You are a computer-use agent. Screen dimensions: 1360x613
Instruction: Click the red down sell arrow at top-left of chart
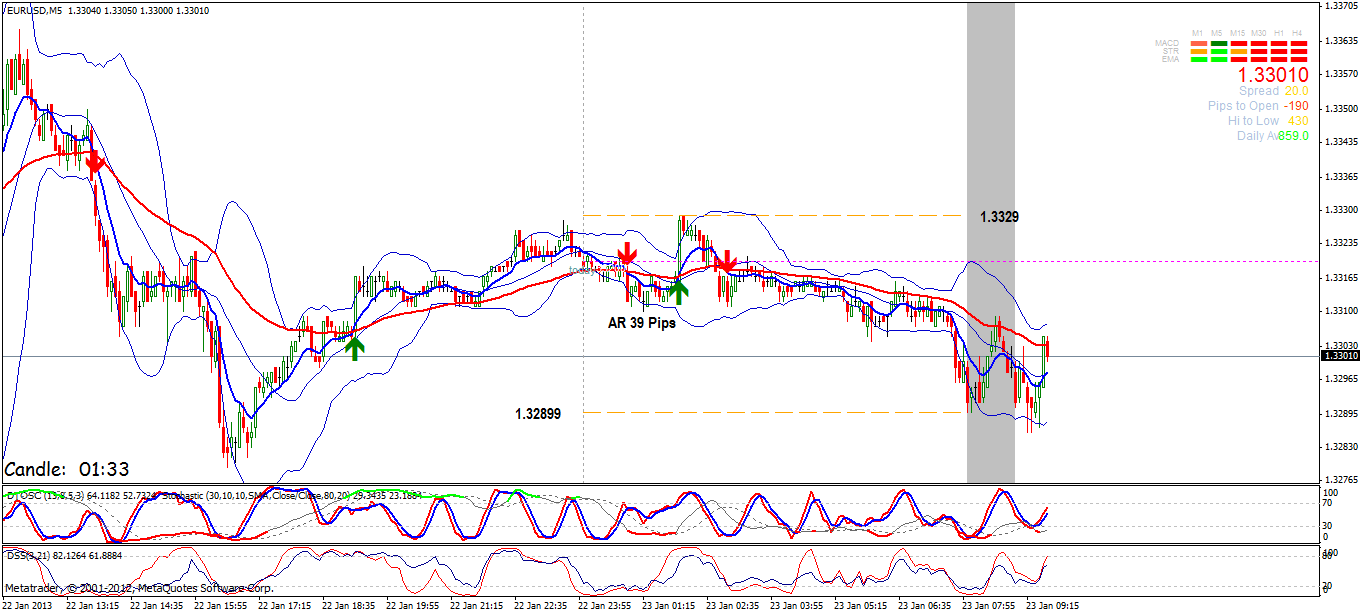coord(93,163)
